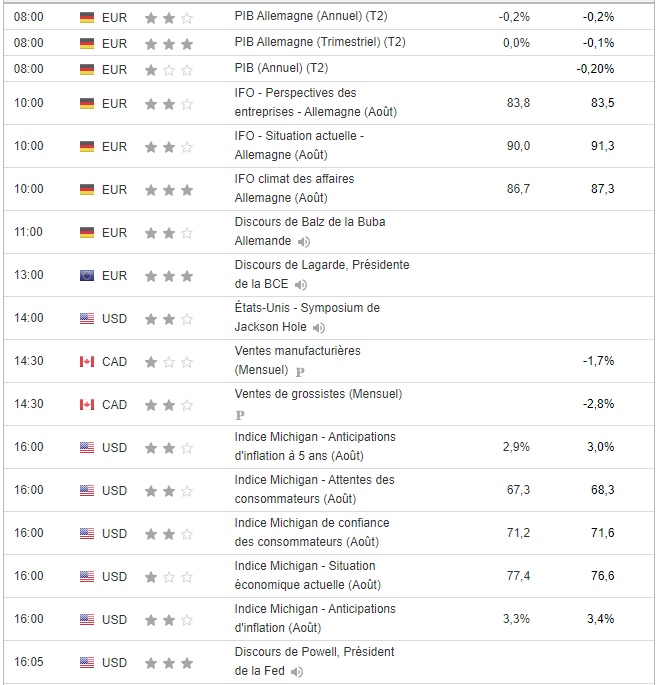This screenshot has height=685, width=656.
Task: Click the PIB (Annuel) (T2) row
Action: pos(281,69)
